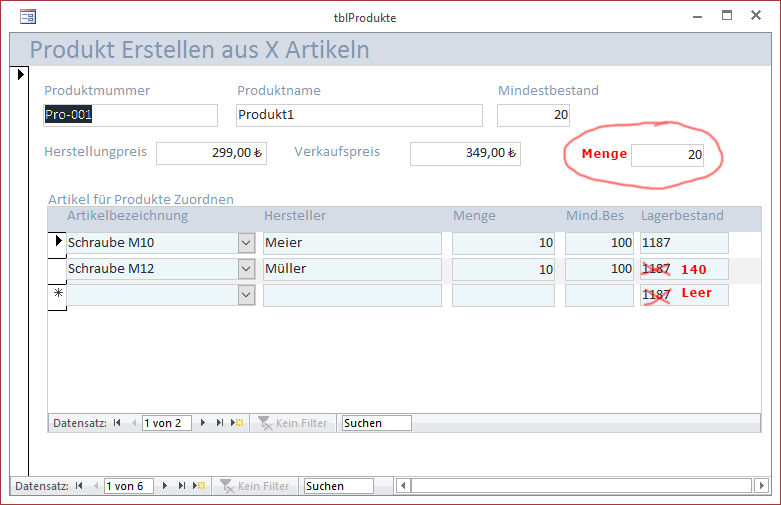Click Menge field in Schraube M12 row

point(503,269)
